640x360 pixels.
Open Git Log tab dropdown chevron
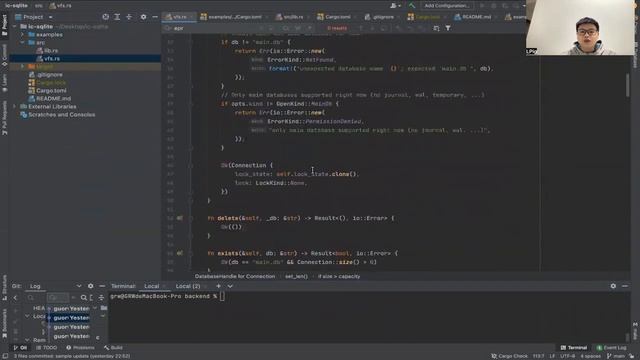(x=79, y=286)
